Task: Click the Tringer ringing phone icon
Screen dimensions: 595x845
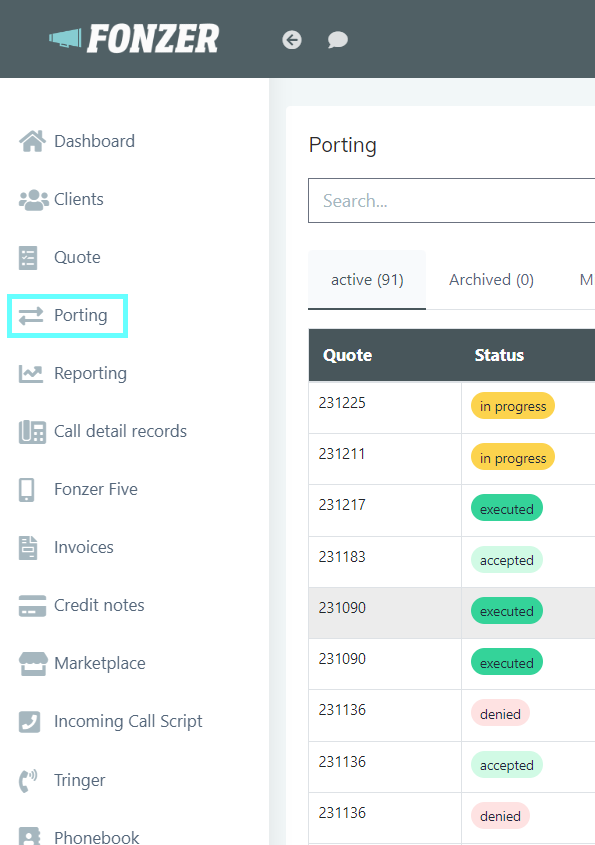Action: 28,780
